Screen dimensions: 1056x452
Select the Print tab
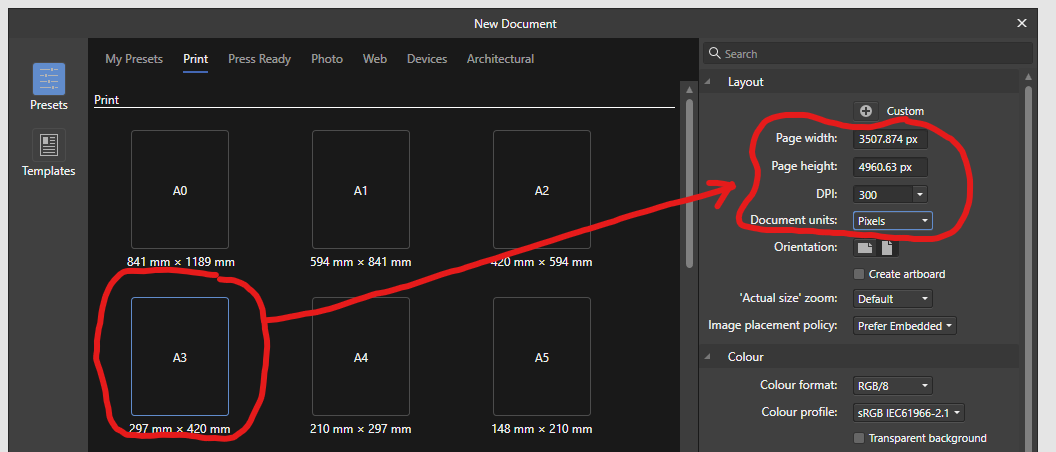pyautogui.click(x=195, y=59)
